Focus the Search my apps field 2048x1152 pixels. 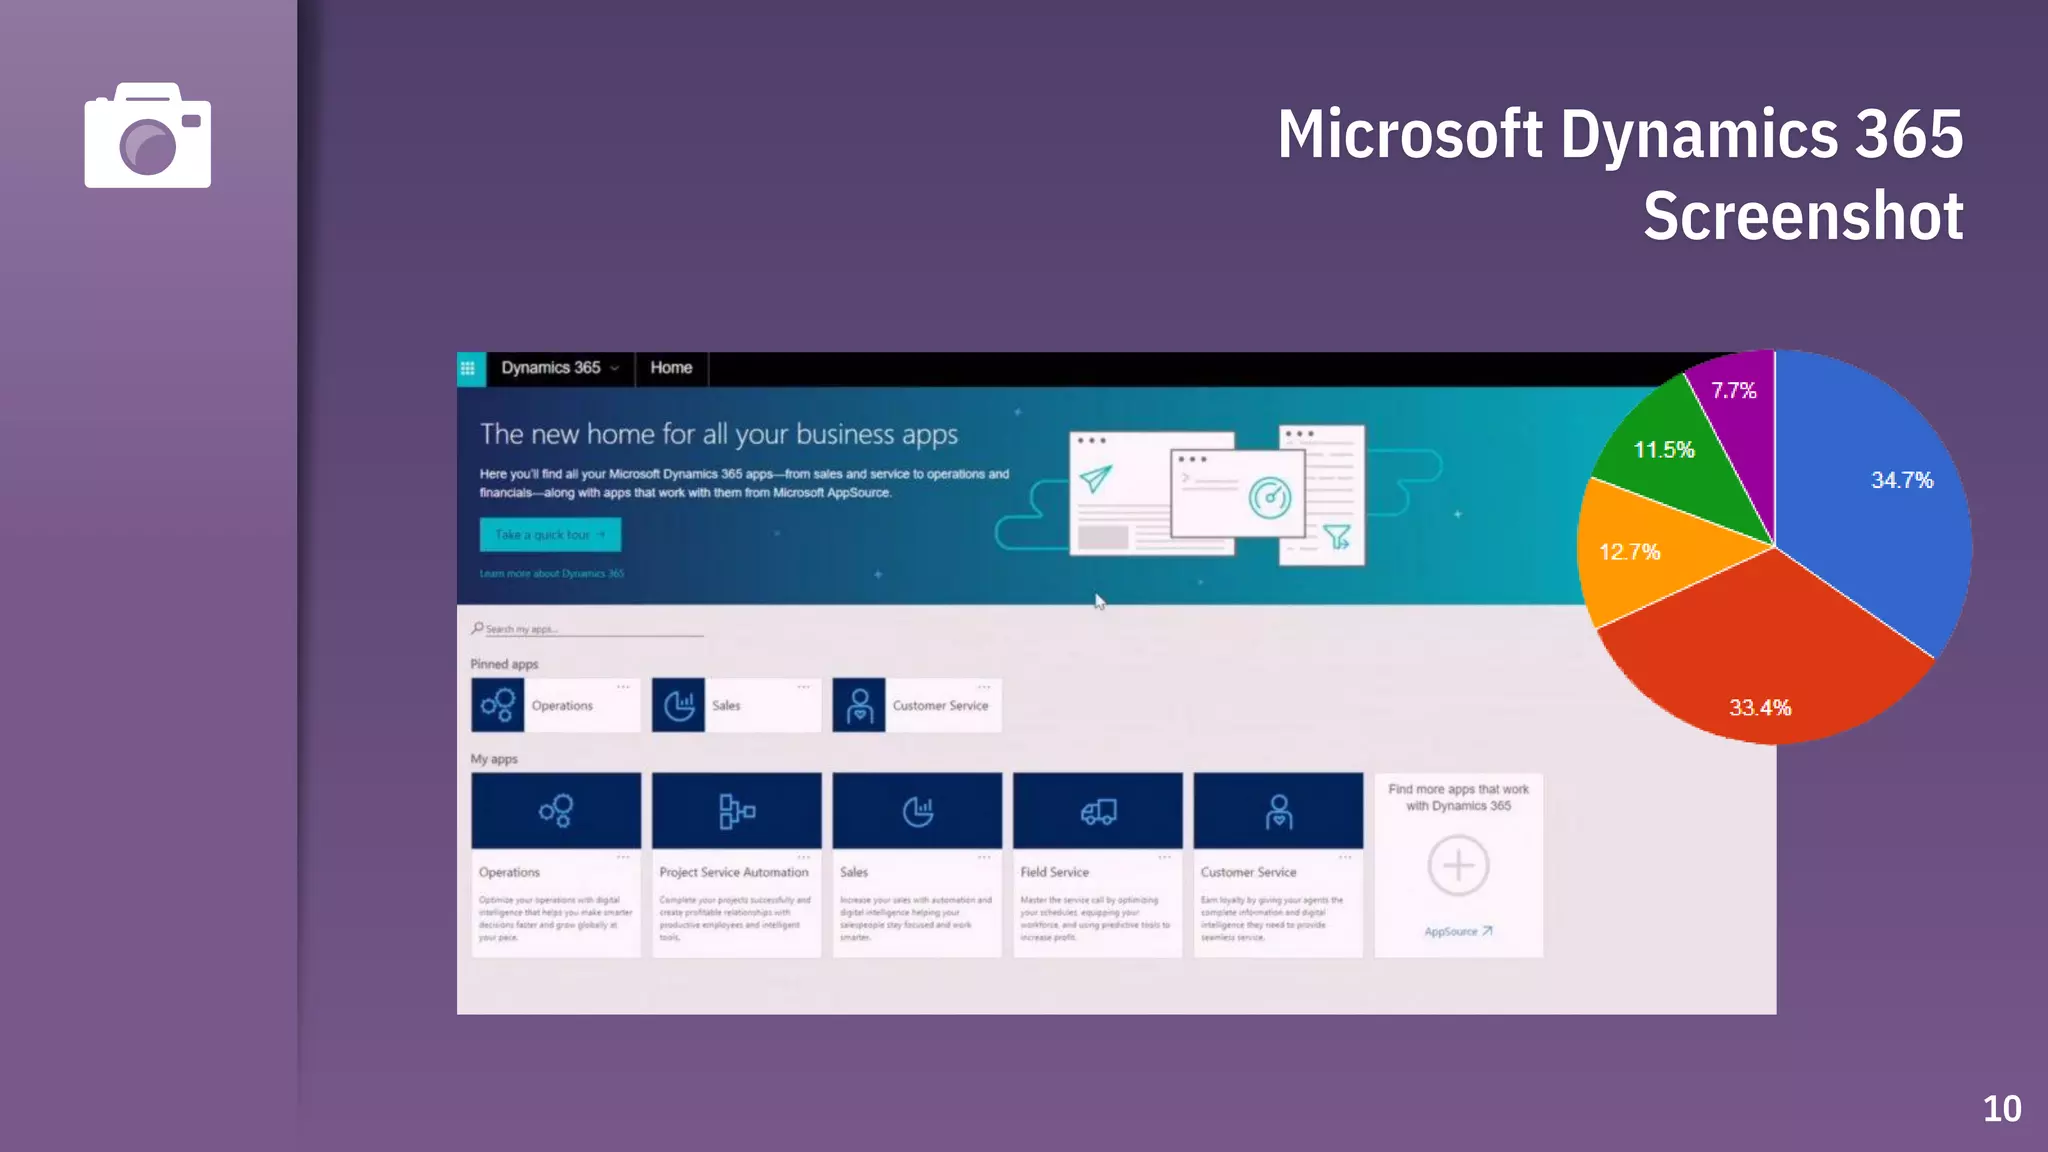click(588, 629)
